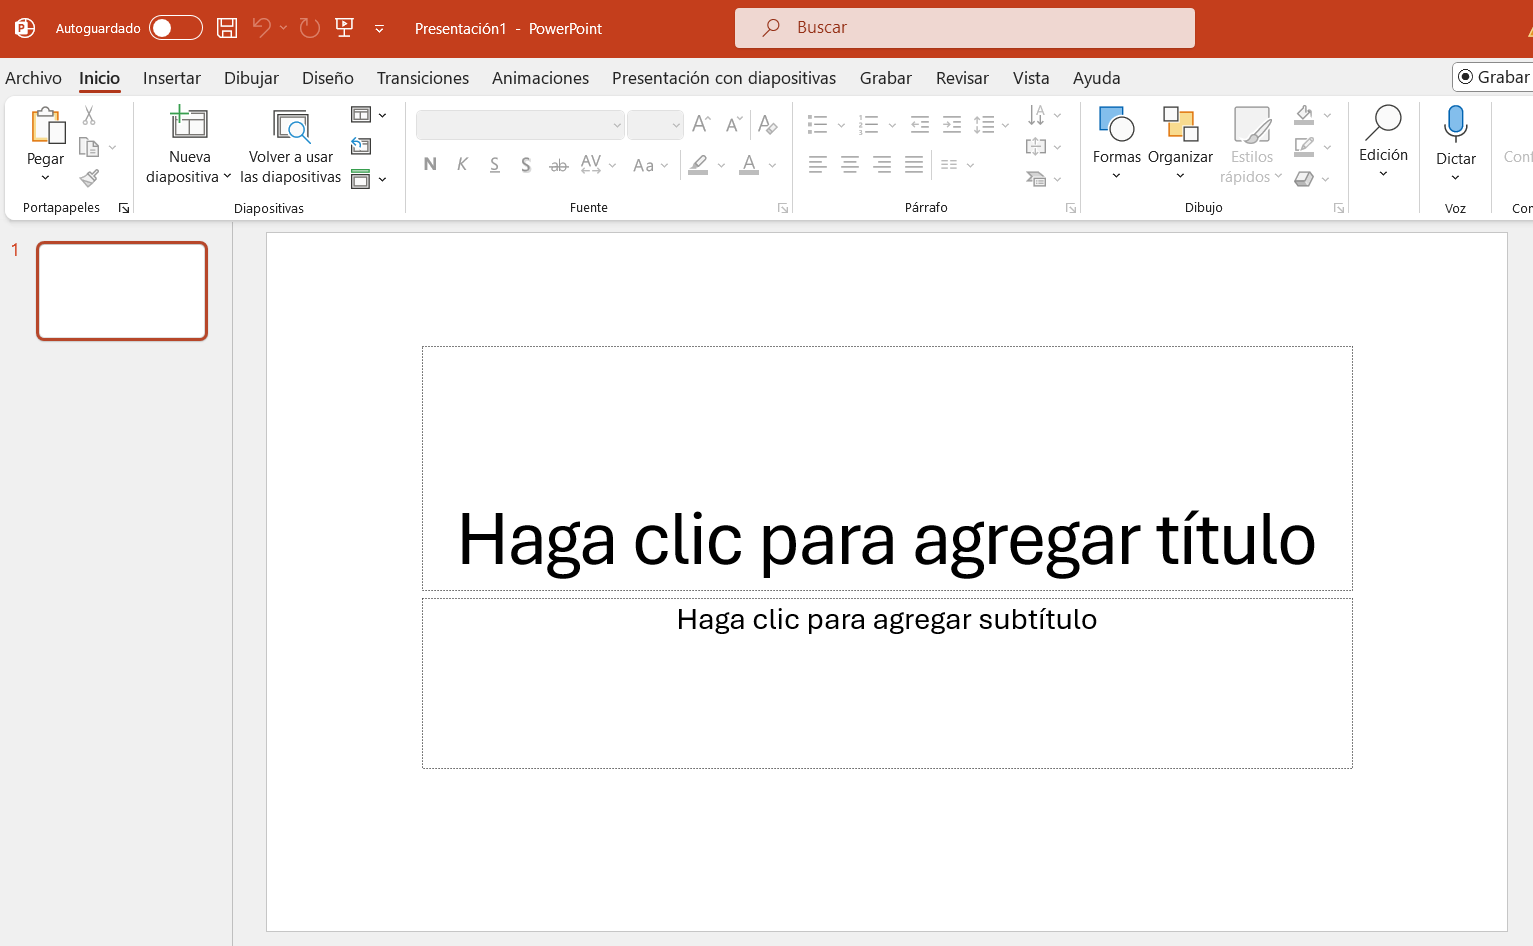This screenshot has height=946, width=1533.
Task: Open the font size dropdown
Action: (x=676, y=125)
